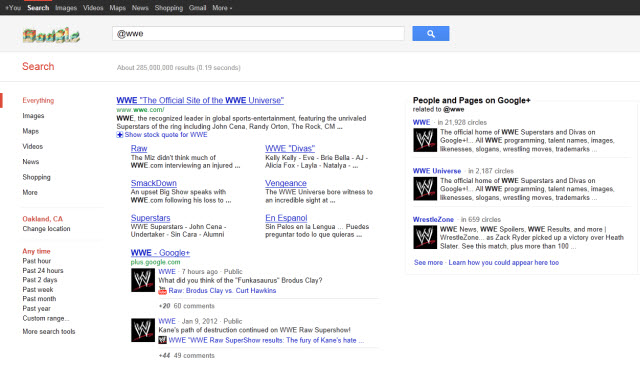Image resolution: width=640 pixels, height=367 pixels.
Task: Select Maps filter in left sidebar
Action: coord(31,131)
